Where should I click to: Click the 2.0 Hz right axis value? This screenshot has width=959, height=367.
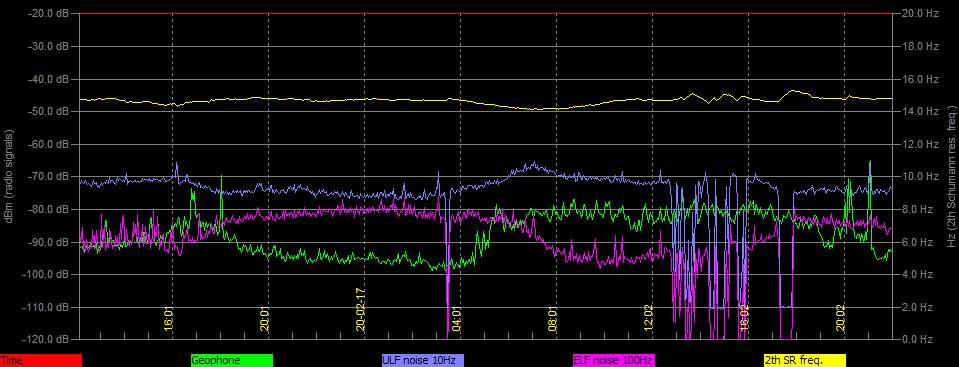(x=918, y=306)
